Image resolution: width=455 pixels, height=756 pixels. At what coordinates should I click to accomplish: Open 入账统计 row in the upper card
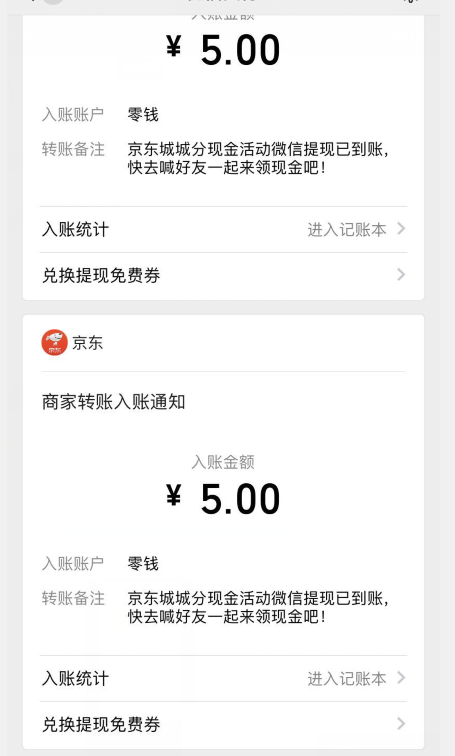[223, 230]
